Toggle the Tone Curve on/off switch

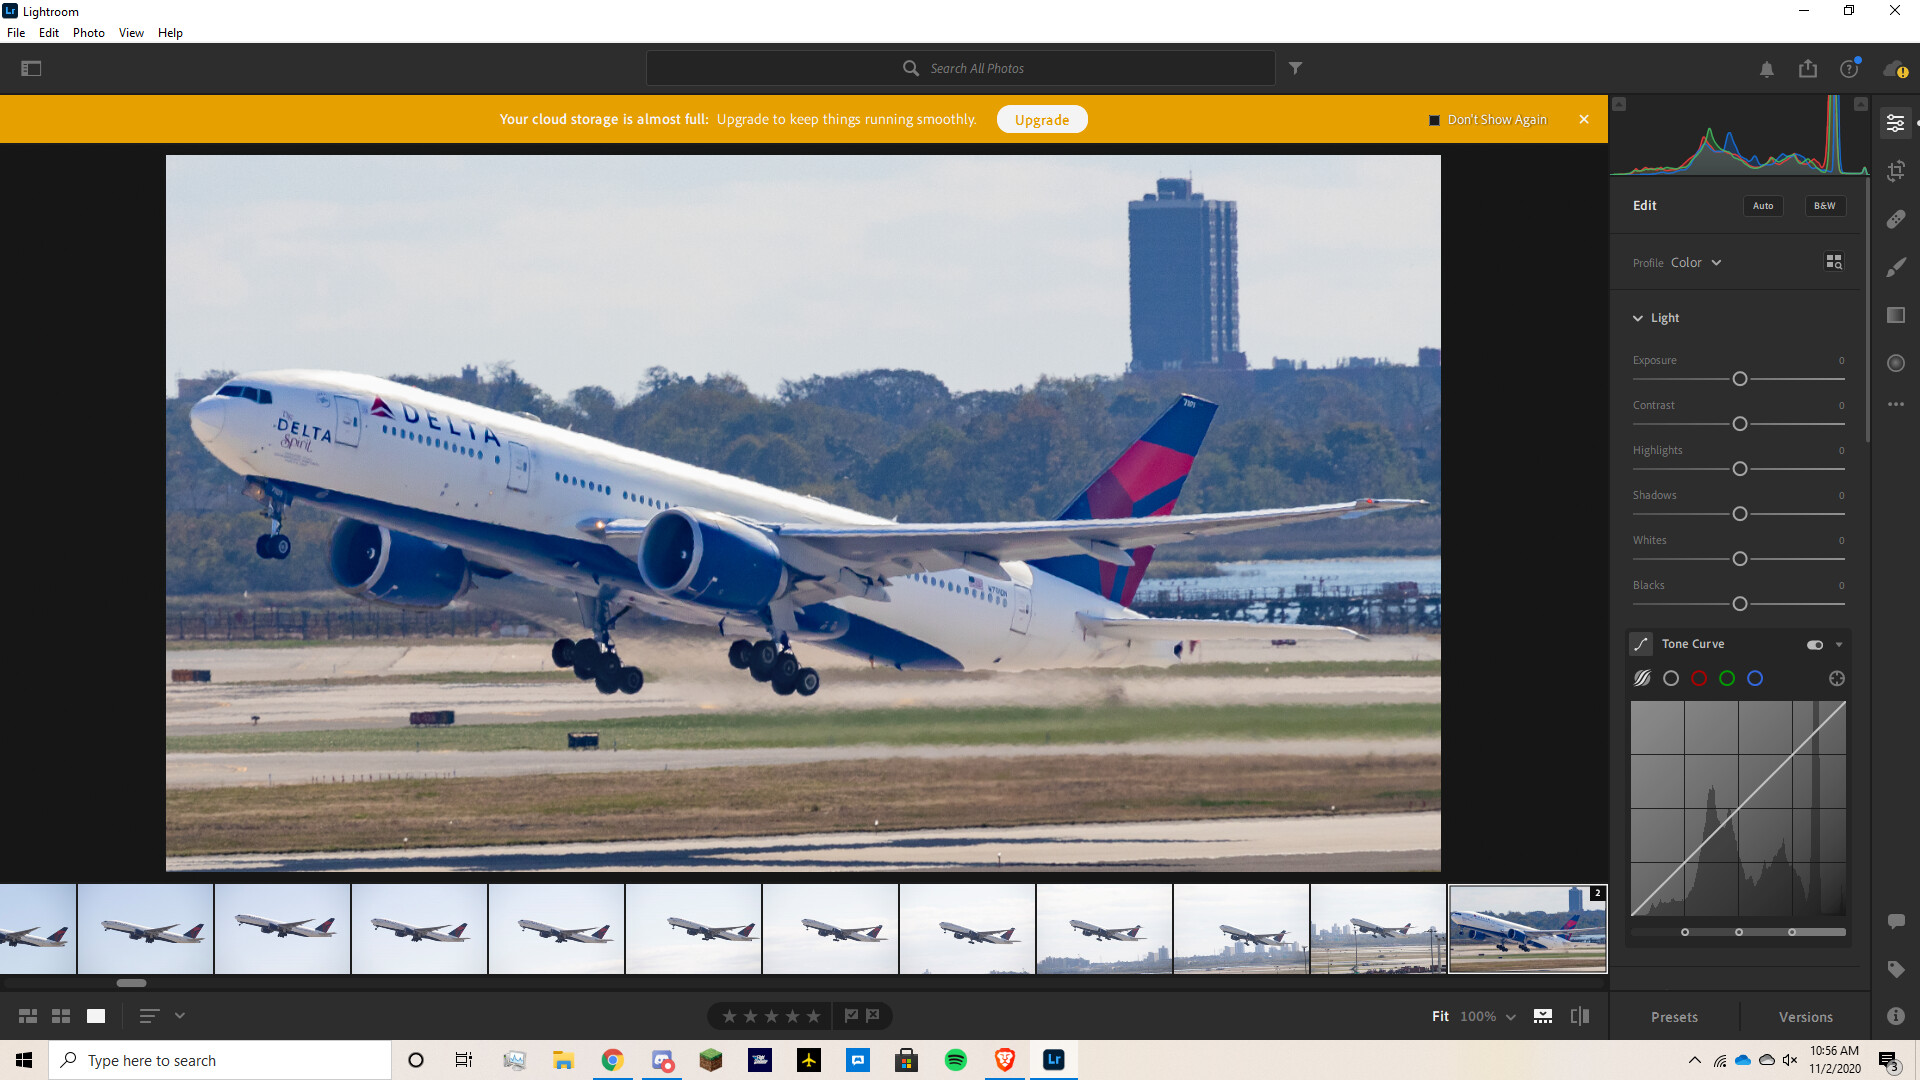tap(1814, 644)
